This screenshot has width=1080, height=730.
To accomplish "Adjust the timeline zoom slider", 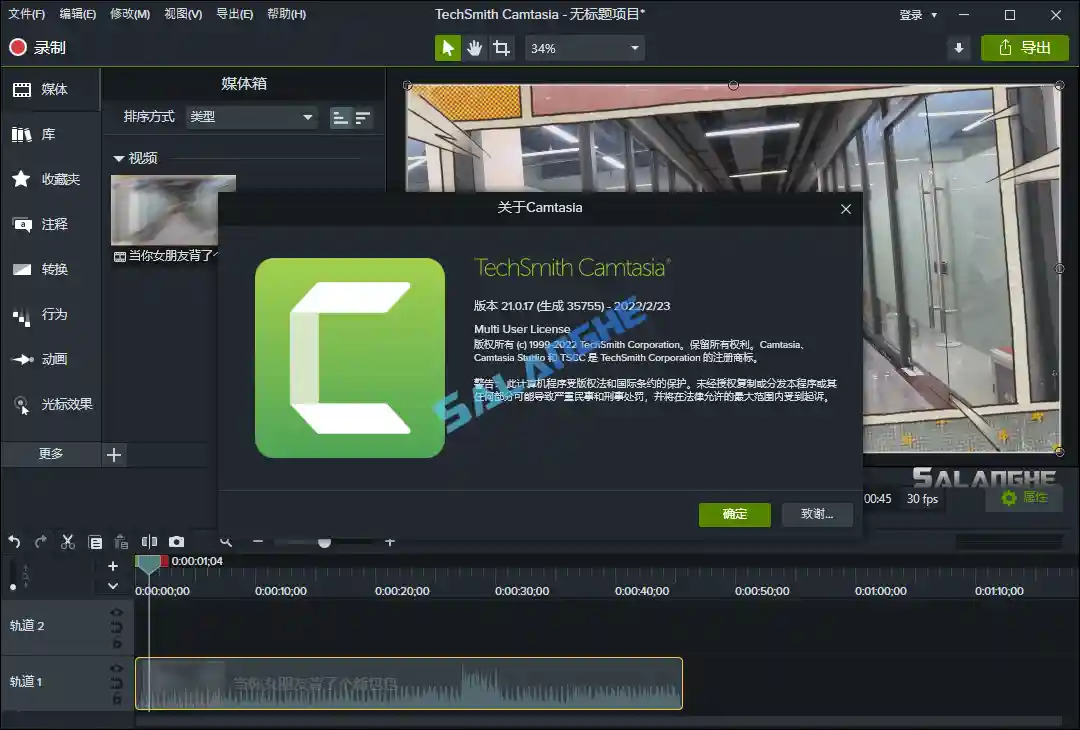I will 323,542.
